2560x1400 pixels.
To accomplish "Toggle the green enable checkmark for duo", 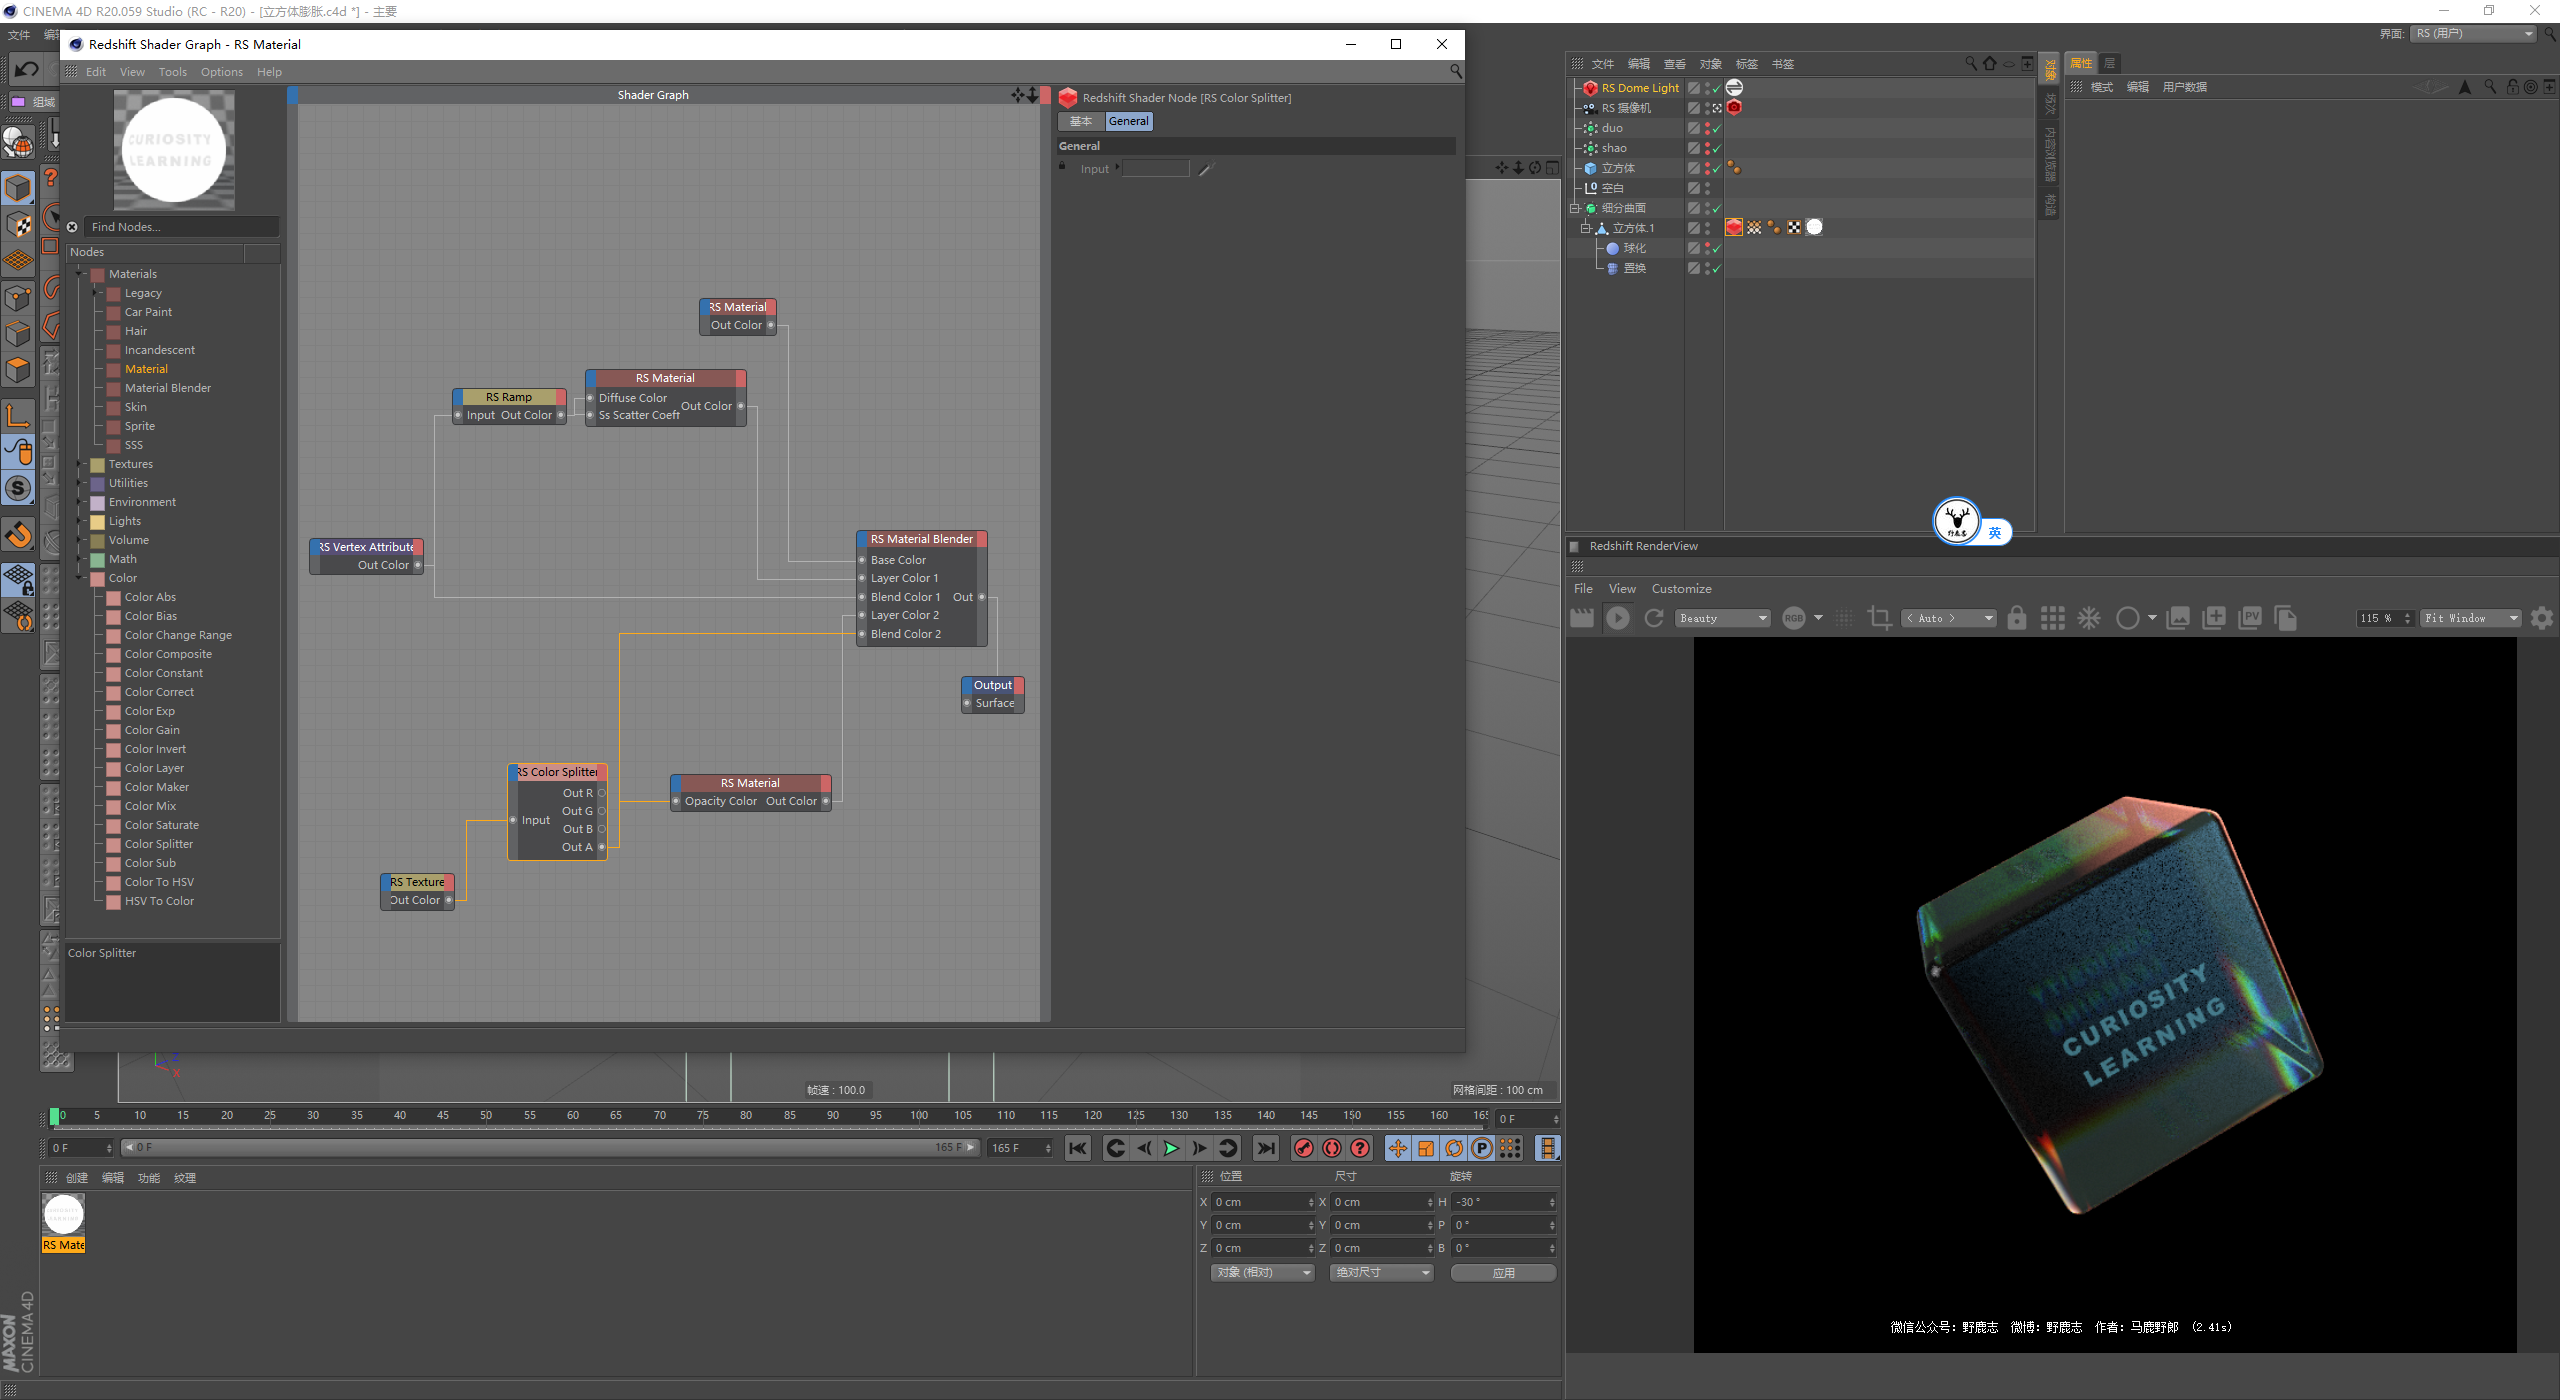I will pyautogui.click(x=1716, y=128).
